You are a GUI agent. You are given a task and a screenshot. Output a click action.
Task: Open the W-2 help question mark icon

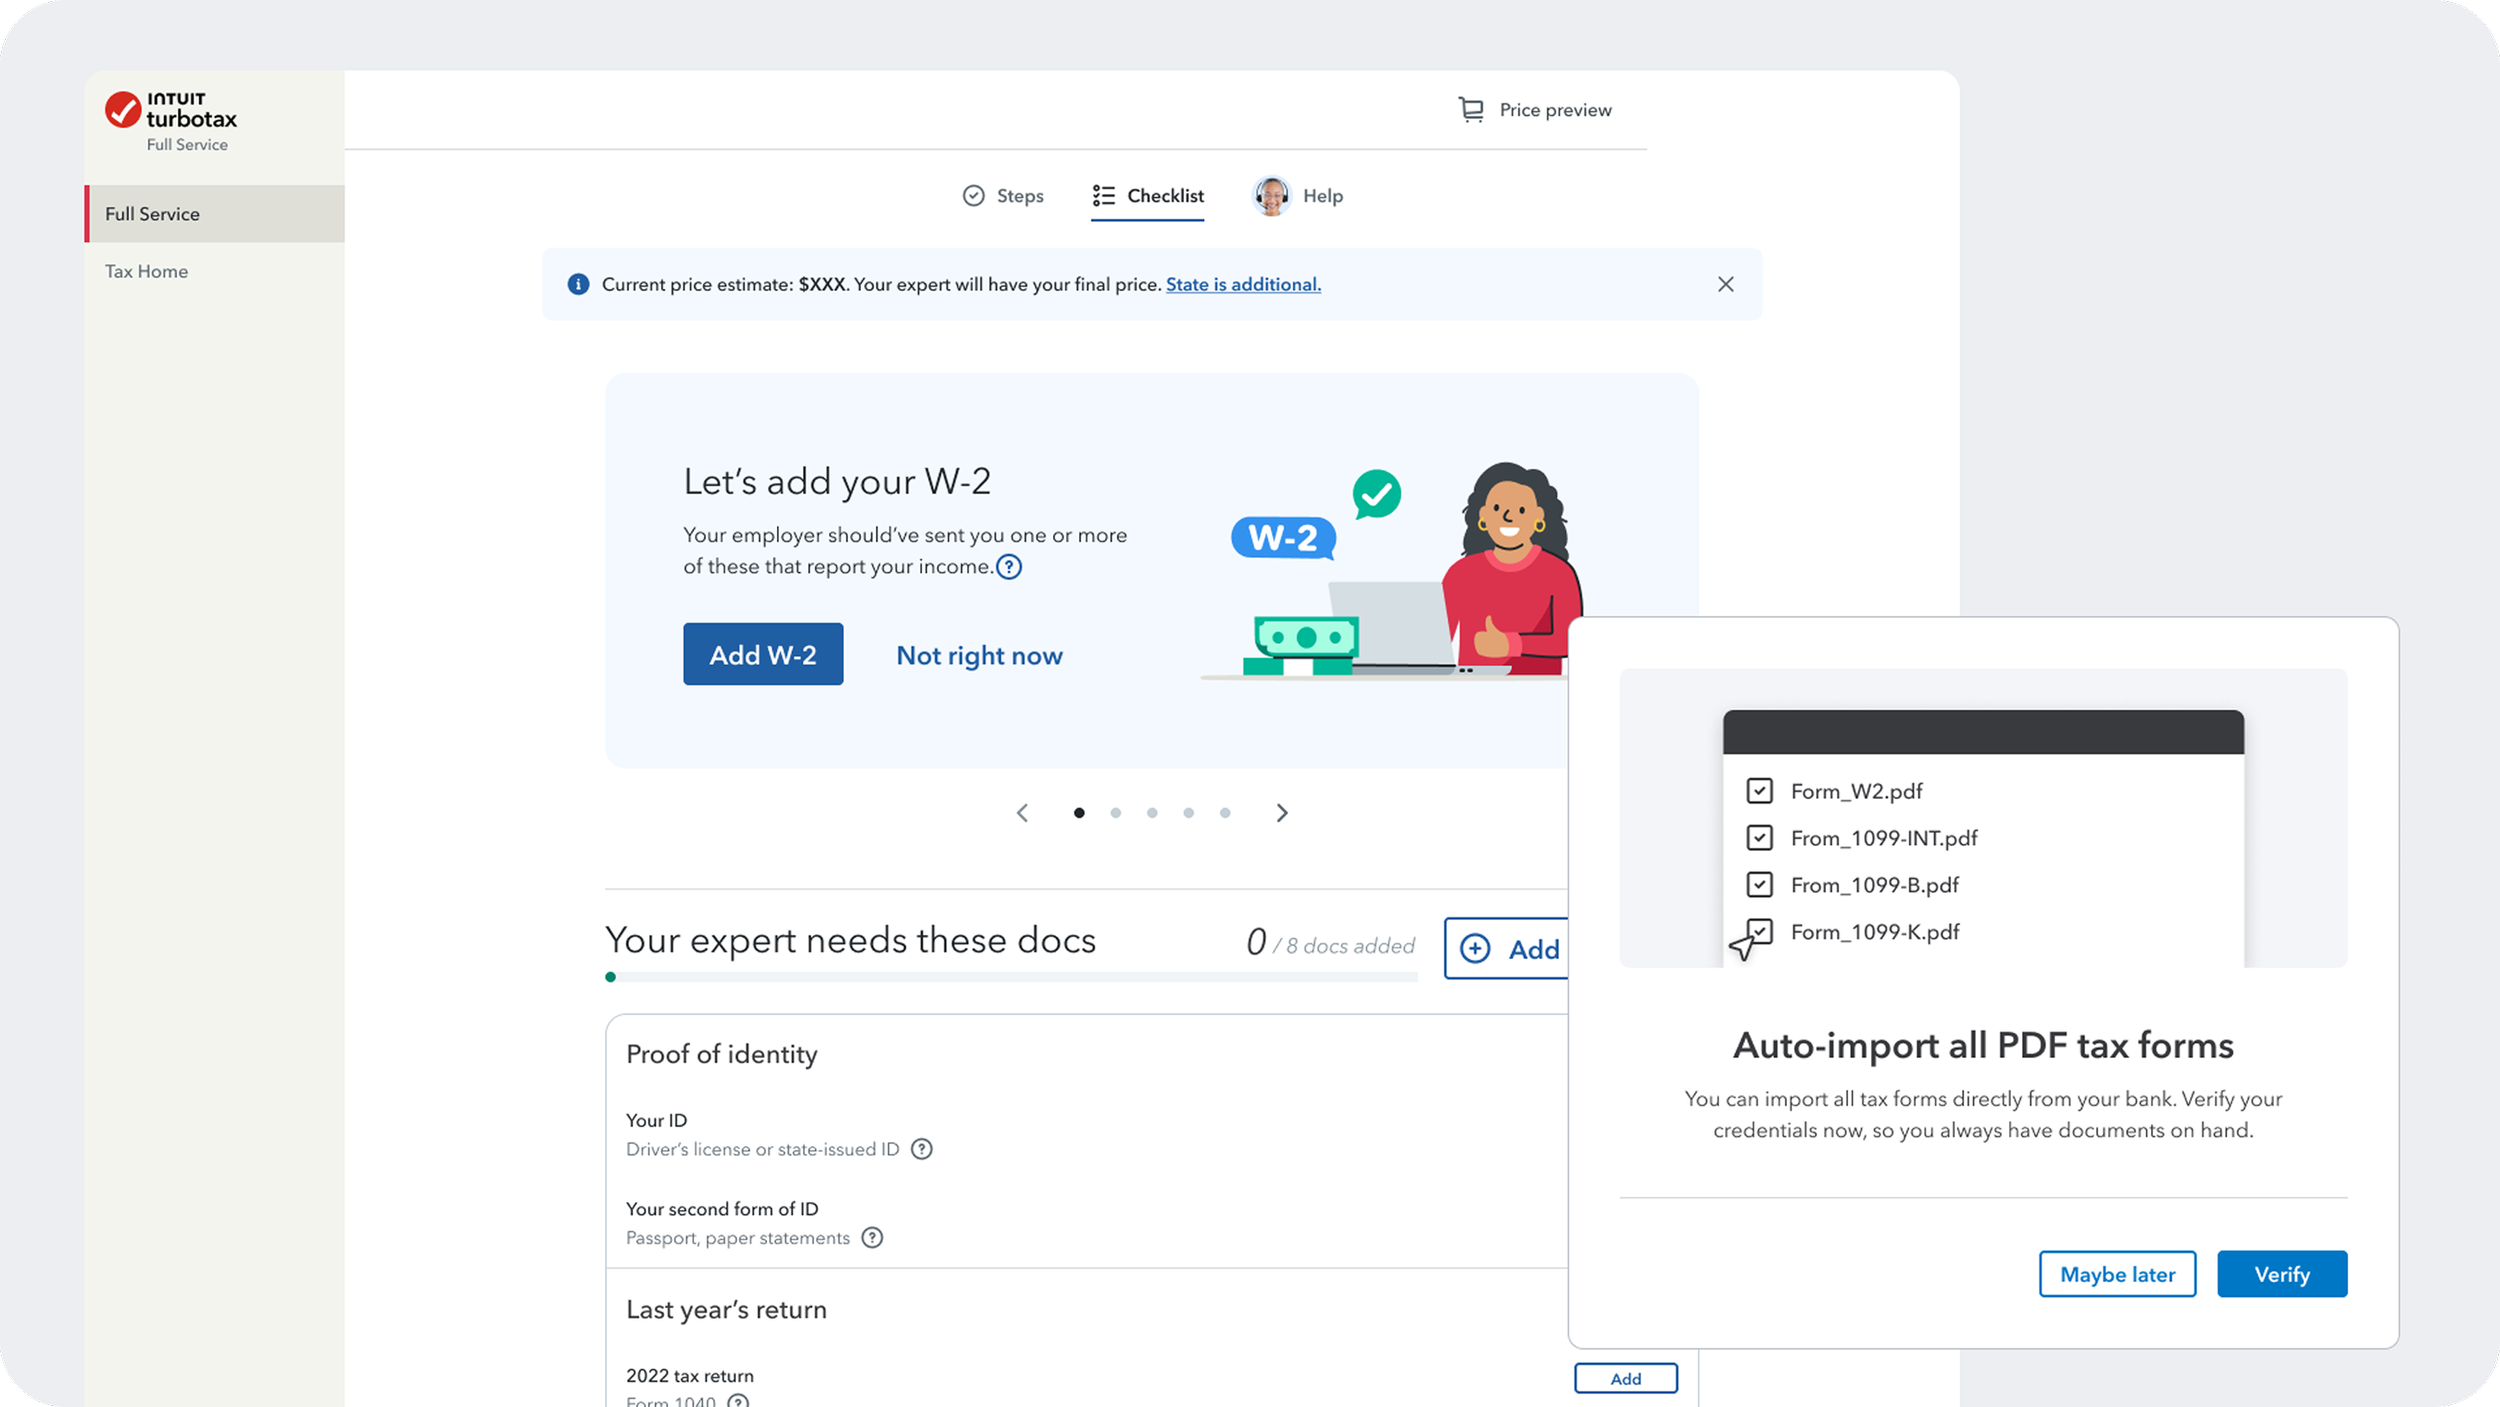click(x=1009, y=567)
